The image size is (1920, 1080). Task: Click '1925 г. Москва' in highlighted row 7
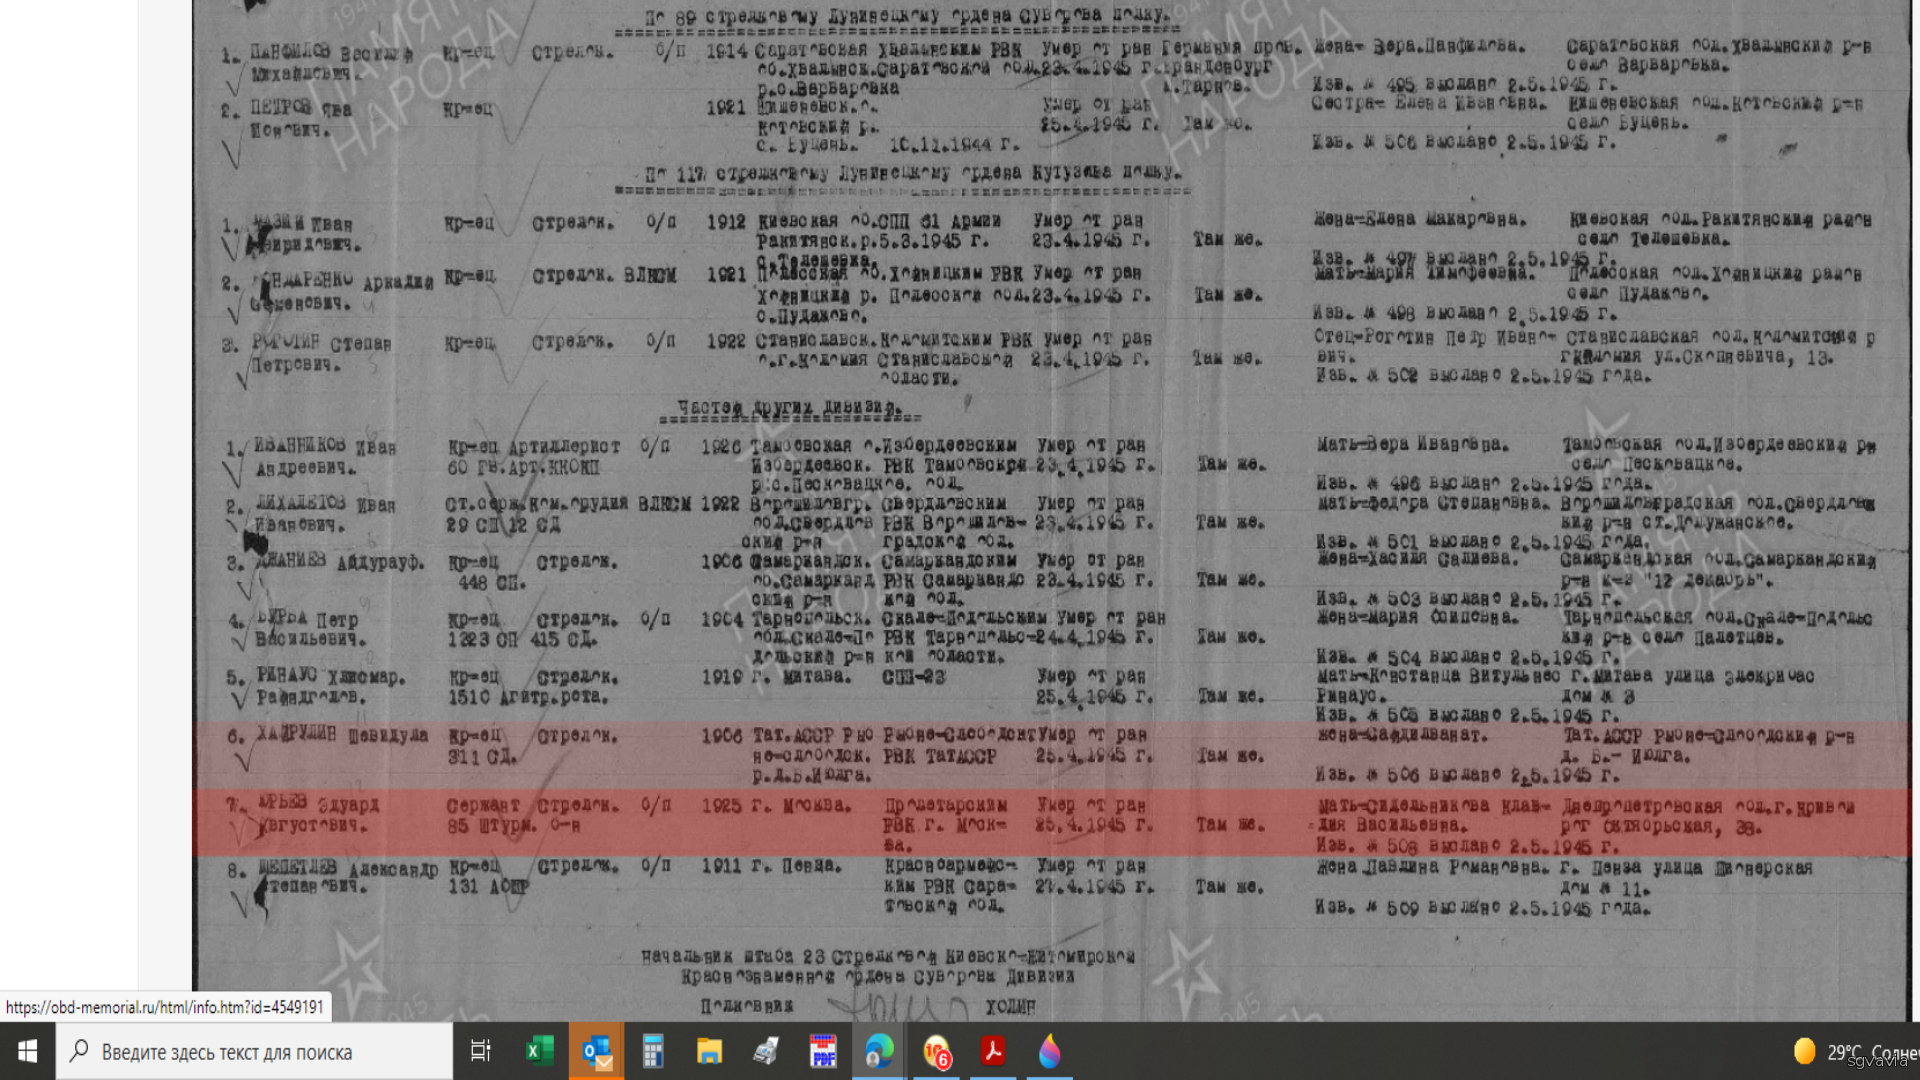coord(776,805)
